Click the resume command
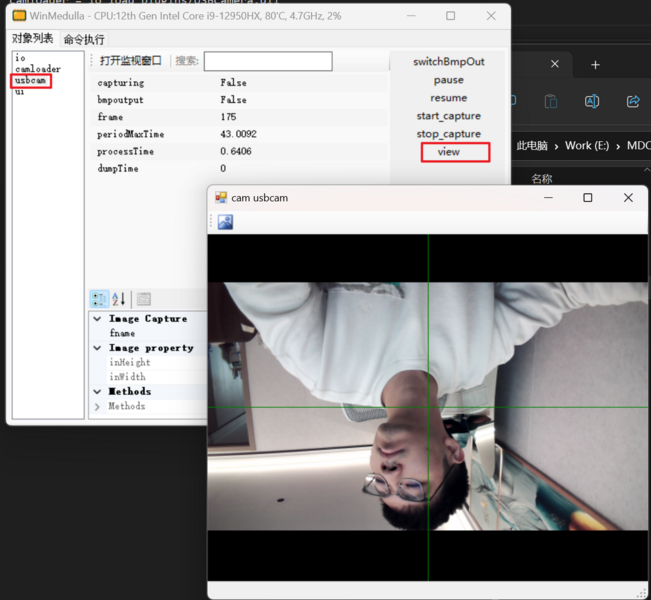 [448, 98]
